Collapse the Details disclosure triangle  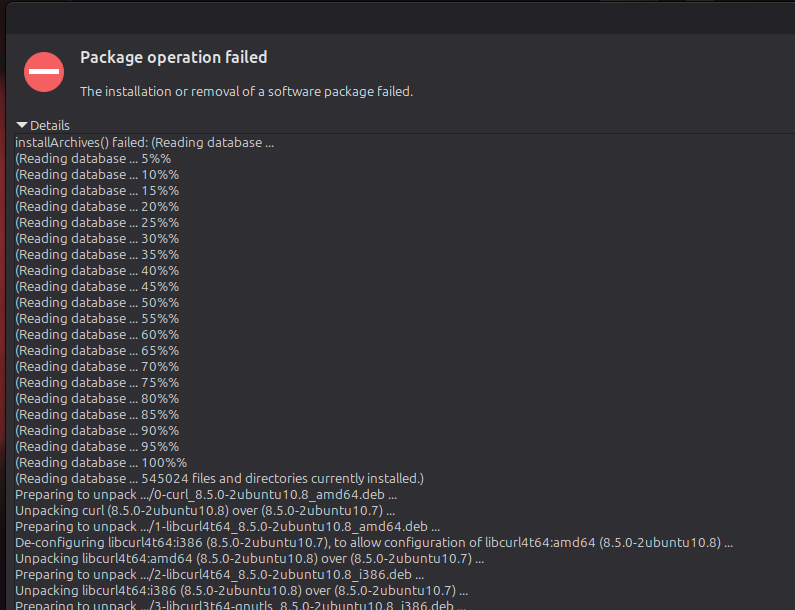pos(22,125)
